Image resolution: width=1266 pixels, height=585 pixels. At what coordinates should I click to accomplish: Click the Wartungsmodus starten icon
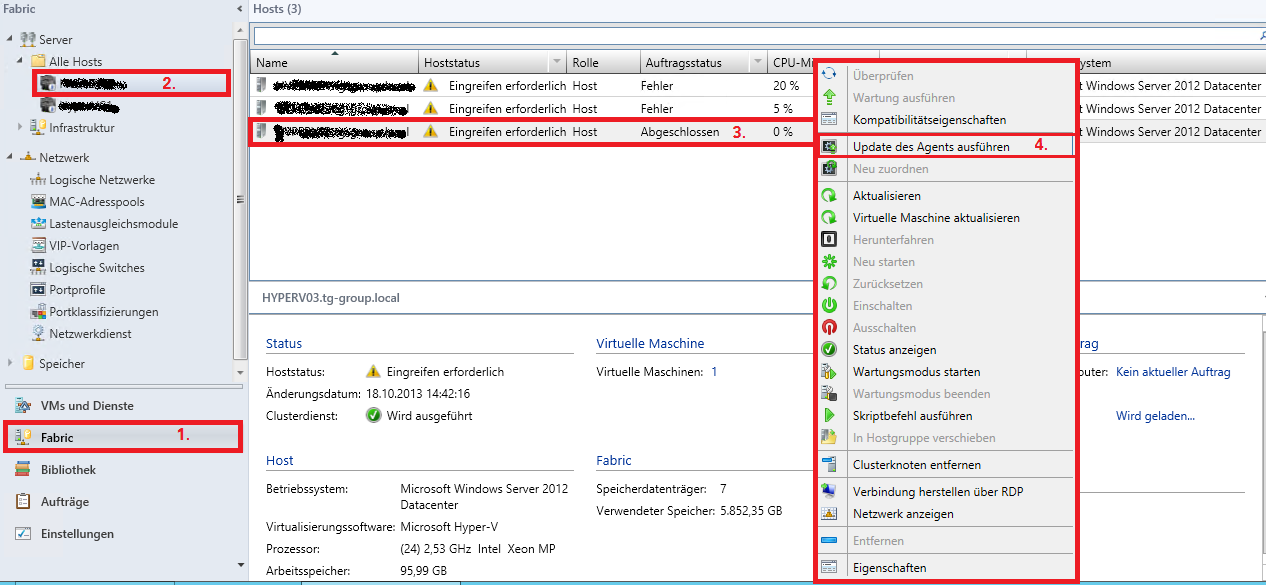[x=829, y=372]
